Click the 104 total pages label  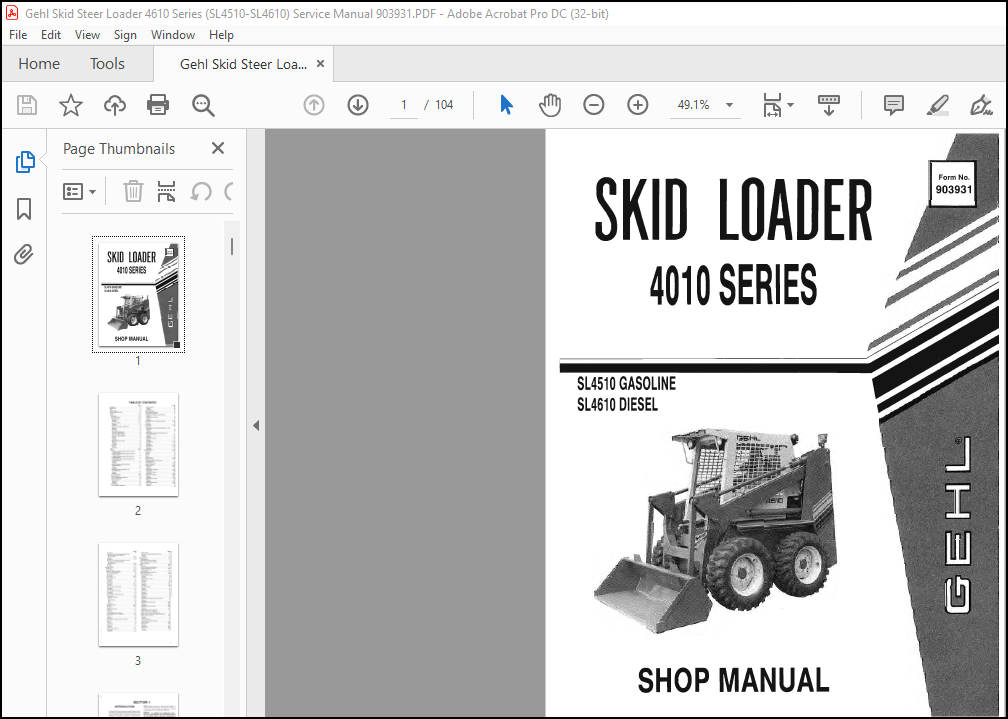444,105
